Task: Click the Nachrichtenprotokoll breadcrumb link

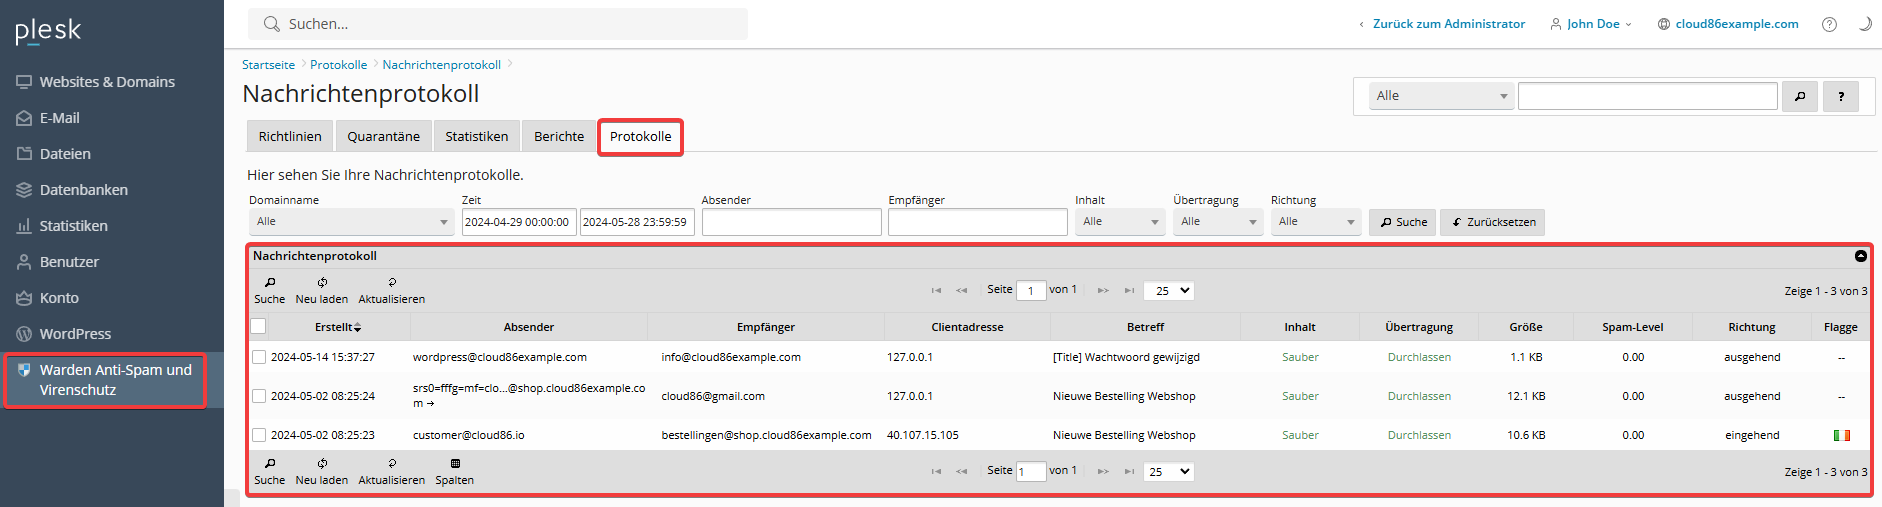Action: (x=442, y=65)
